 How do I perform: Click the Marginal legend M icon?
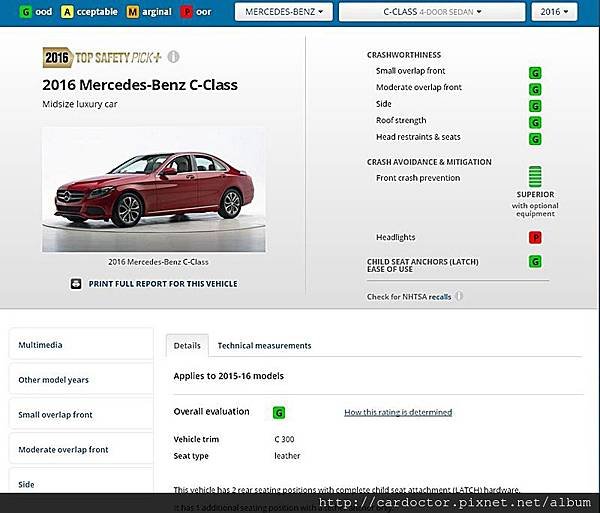click(133, 12)
